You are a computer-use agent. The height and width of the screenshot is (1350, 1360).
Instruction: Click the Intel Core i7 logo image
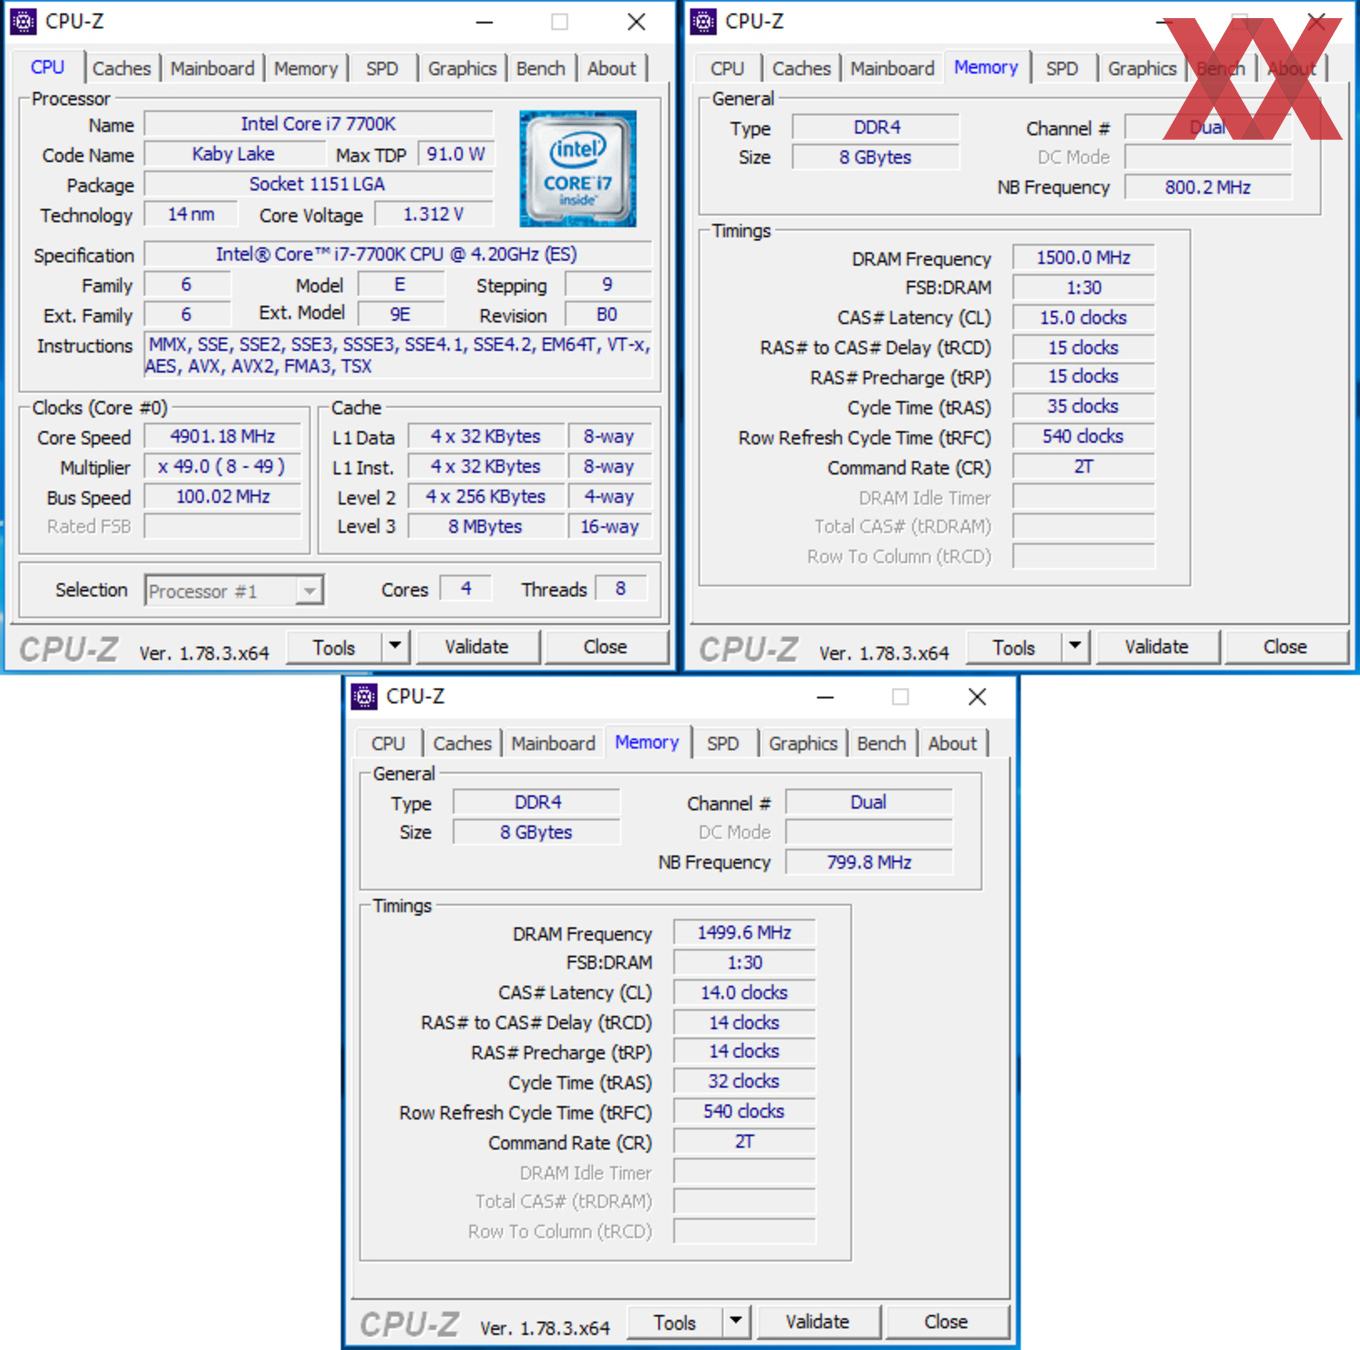(x=578, y=169)
